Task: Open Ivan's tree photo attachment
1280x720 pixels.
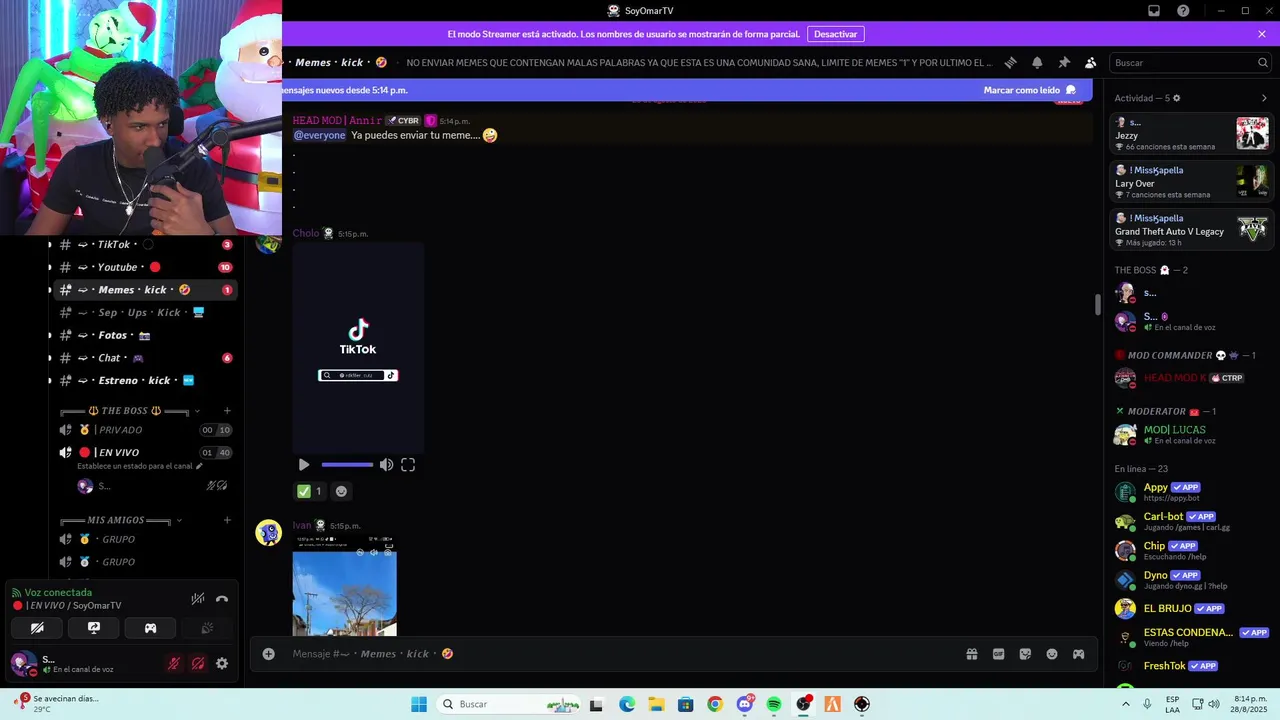Action: pos(344,585)
